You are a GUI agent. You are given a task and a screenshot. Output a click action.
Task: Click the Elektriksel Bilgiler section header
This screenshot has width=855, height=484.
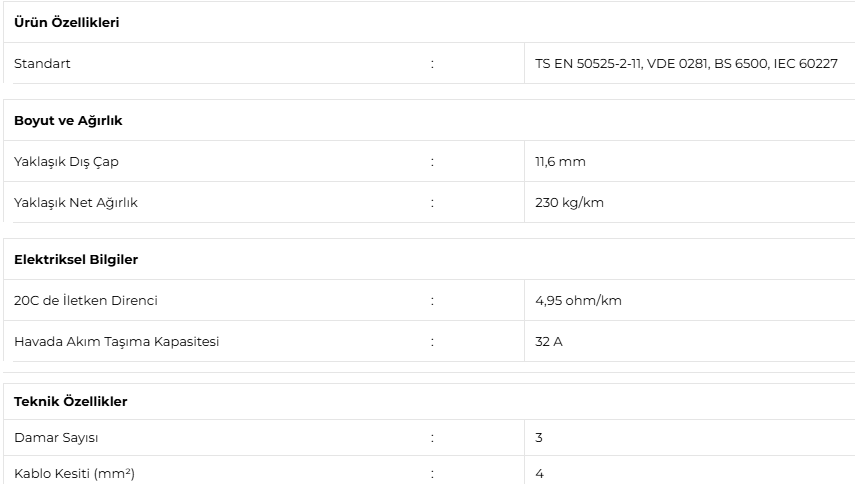pyautogui.click(x=76, y=259)
